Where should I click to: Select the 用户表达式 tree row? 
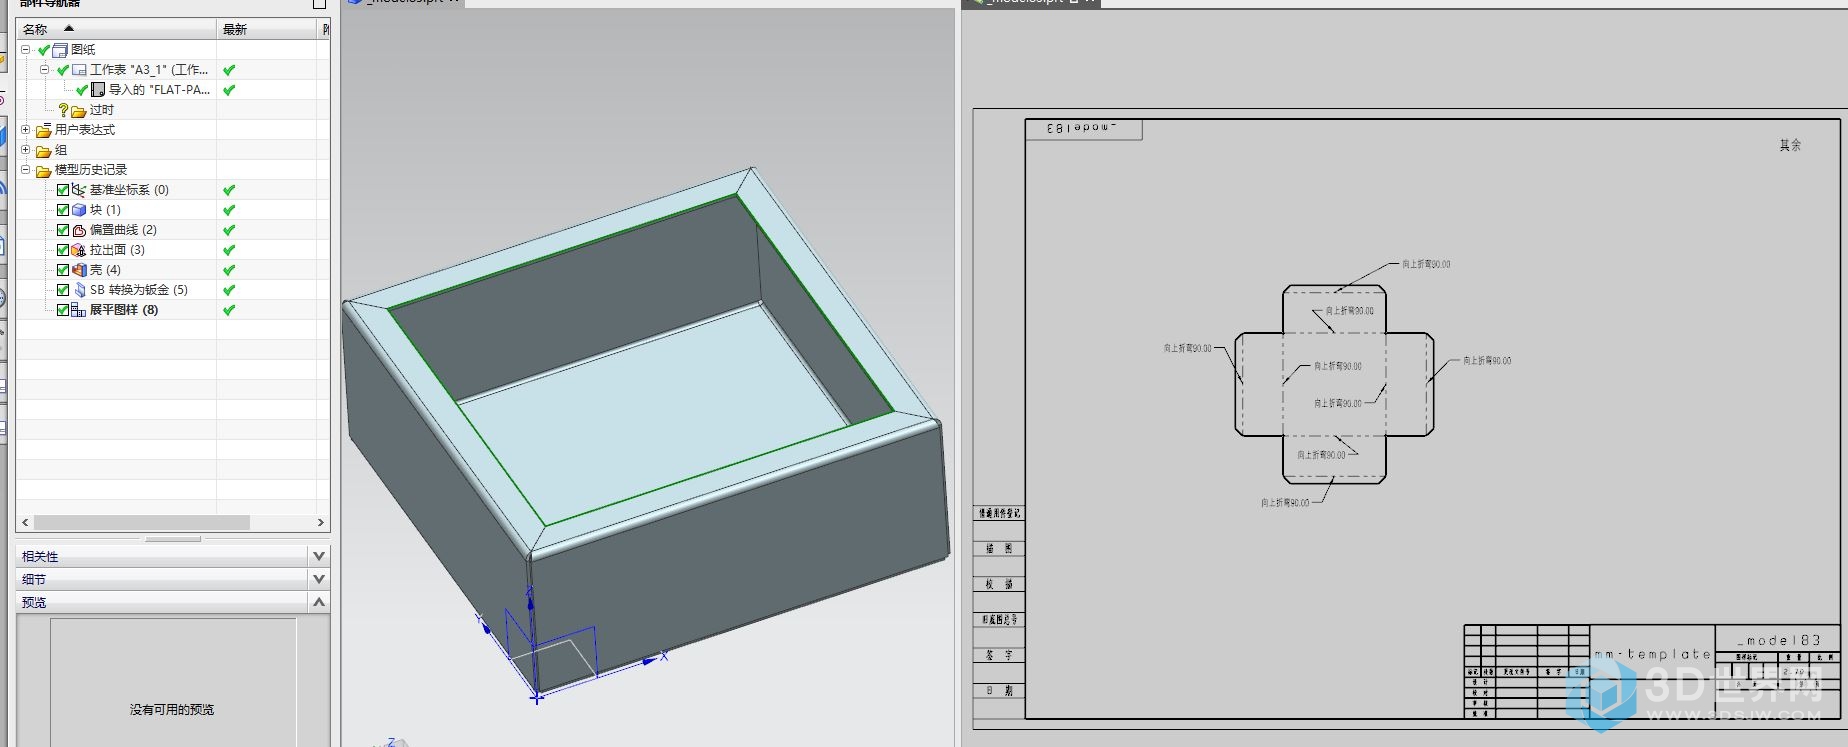(x=85, y=130)
